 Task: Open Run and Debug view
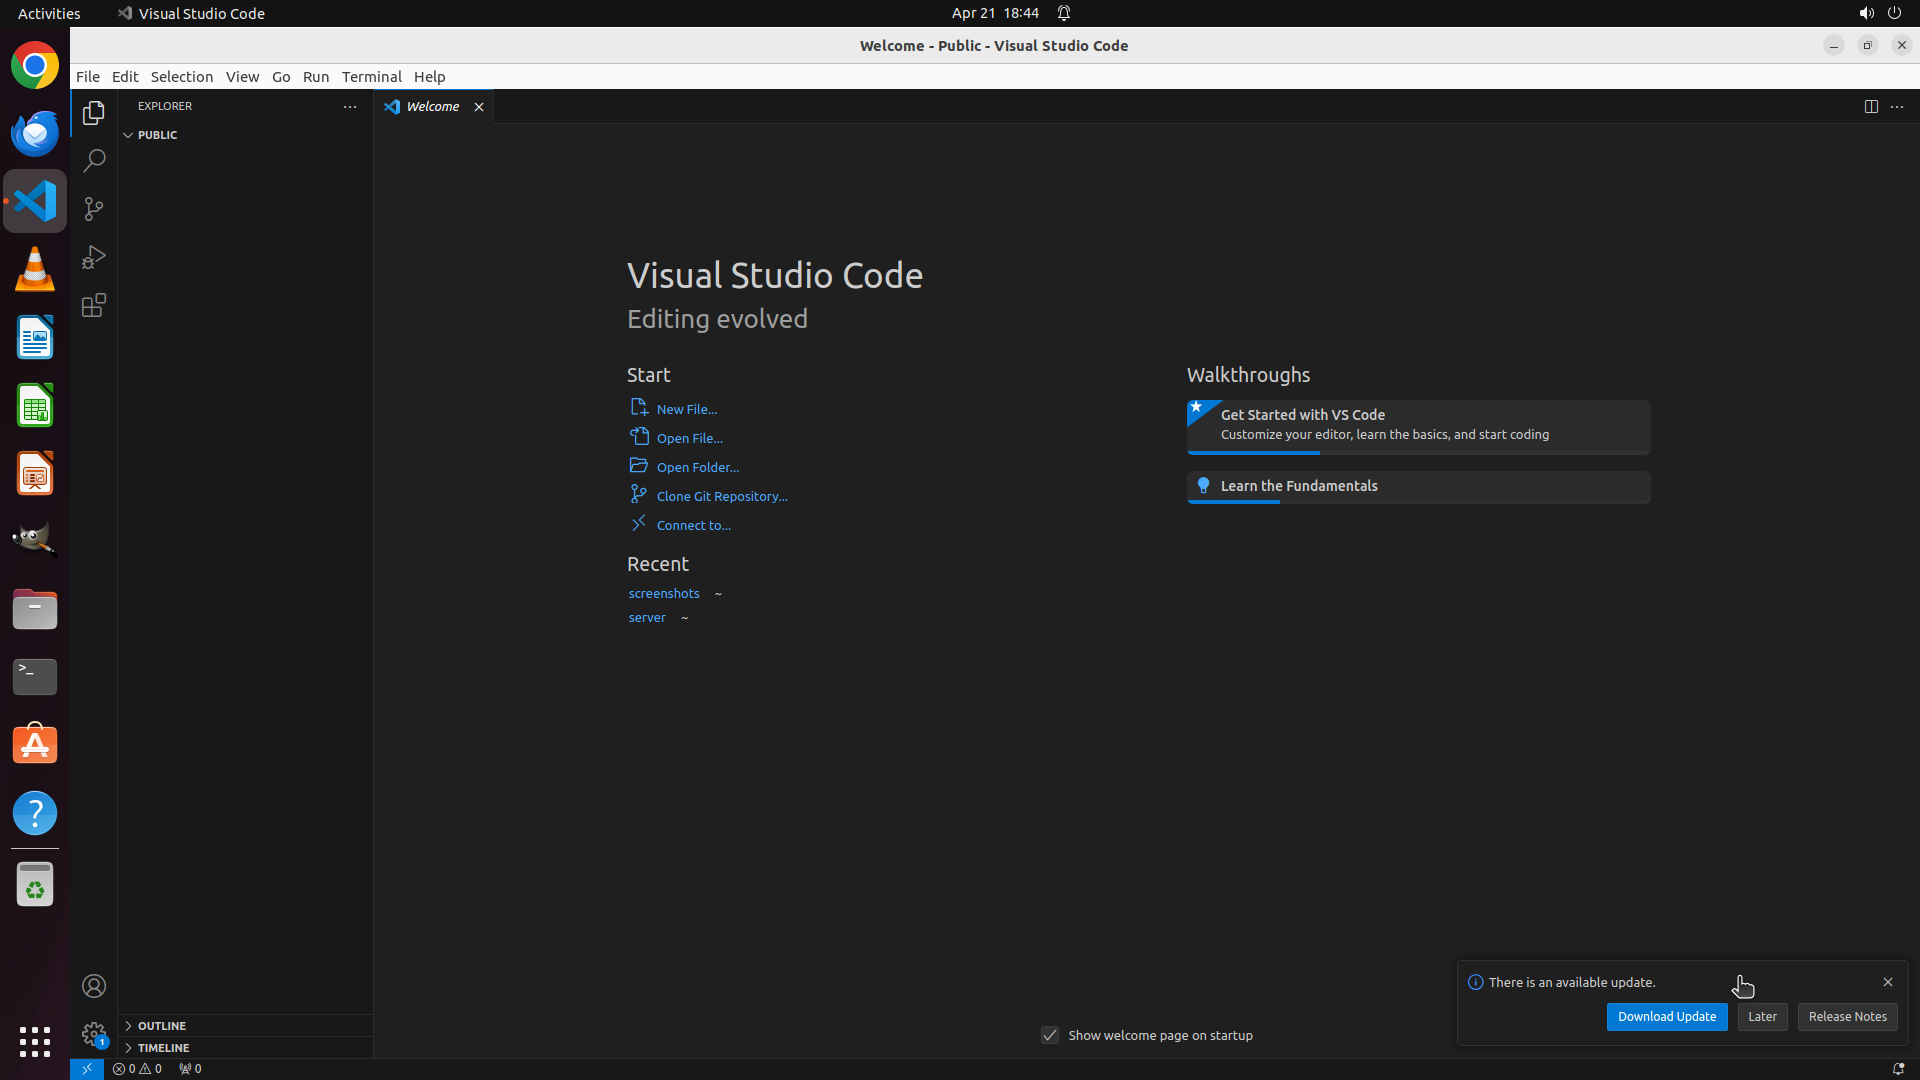click(x=94, y=257)
